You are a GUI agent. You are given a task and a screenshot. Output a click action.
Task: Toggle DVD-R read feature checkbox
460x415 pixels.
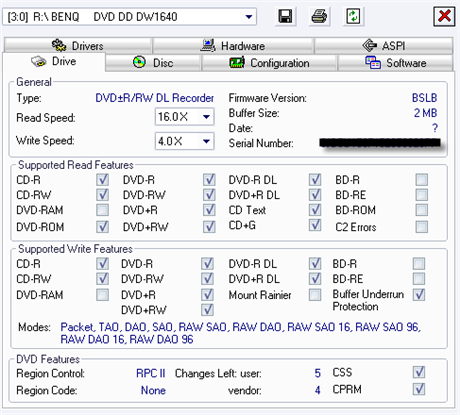(209, 180)
